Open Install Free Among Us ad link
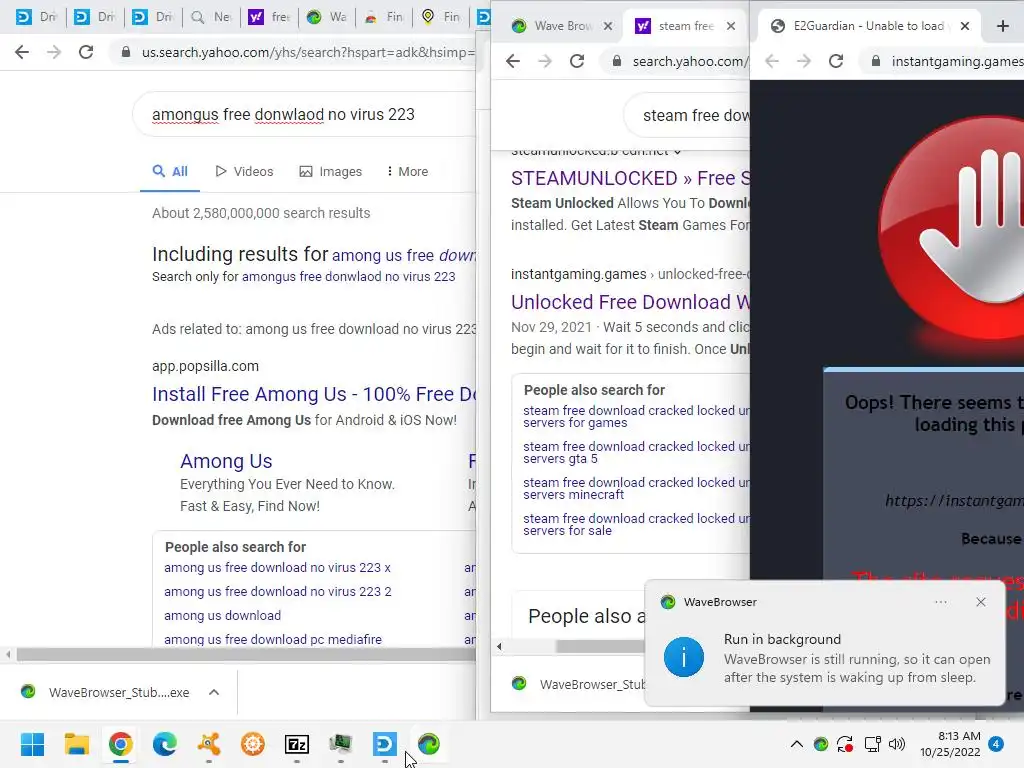The image size is (1024, 768). click(314, 394)
